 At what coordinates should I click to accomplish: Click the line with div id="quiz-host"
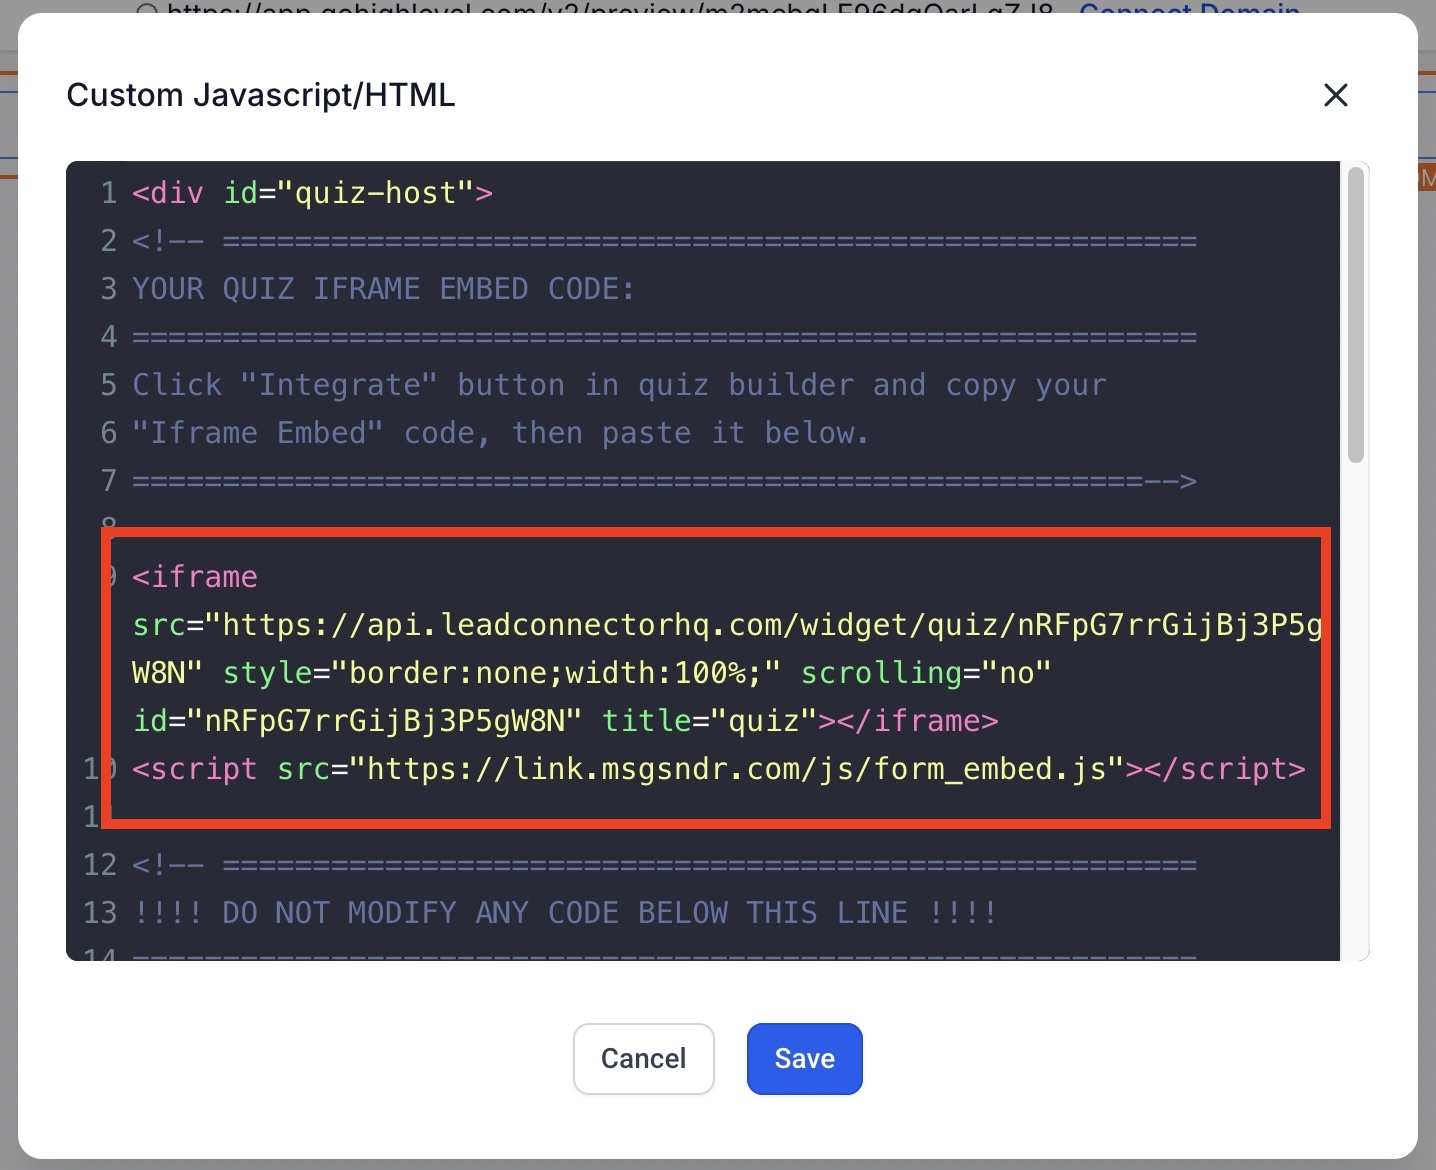[312, 192]
